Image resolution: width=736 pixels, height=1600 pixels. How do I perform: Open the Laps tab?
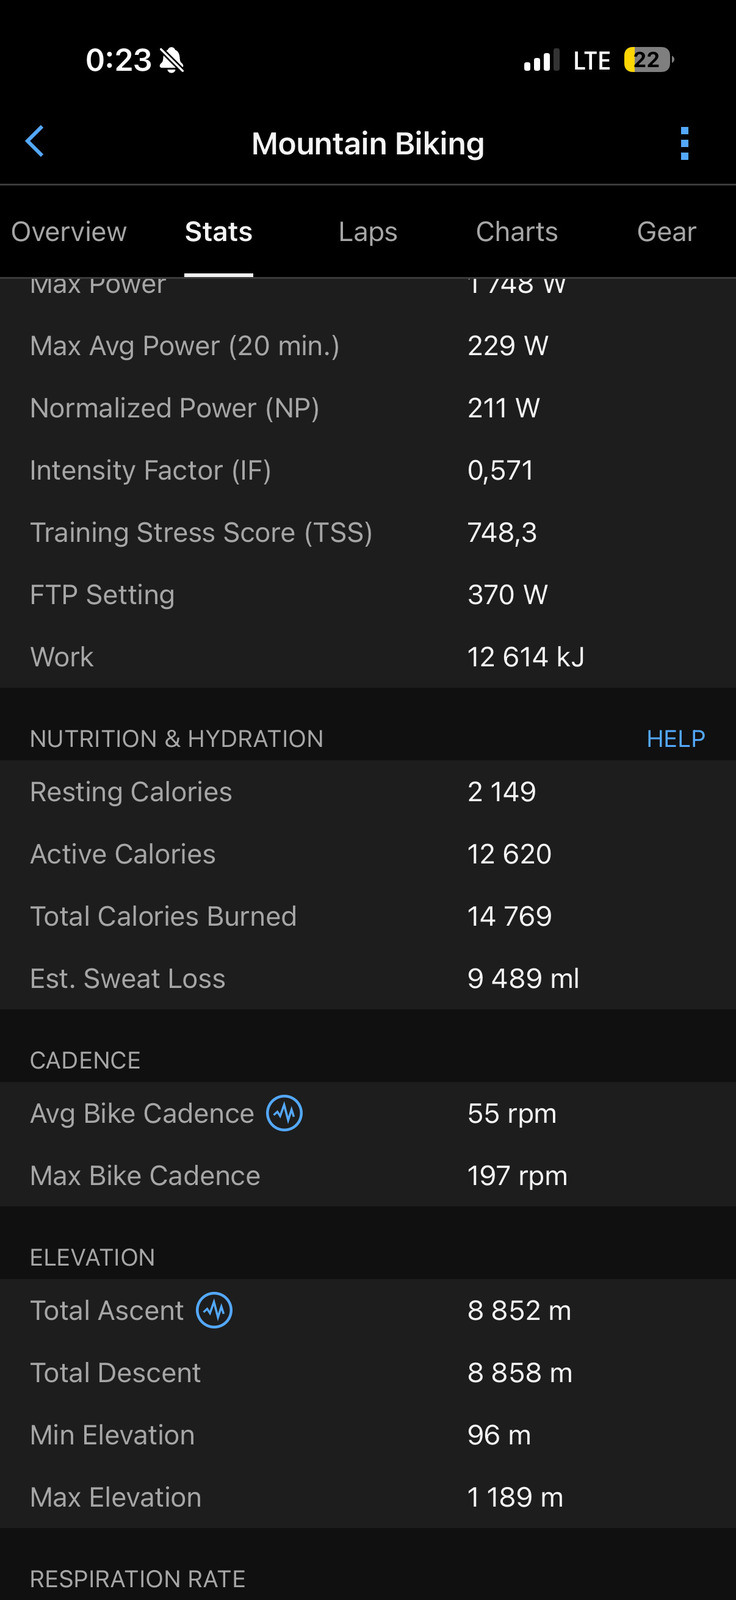pos(368,232)
